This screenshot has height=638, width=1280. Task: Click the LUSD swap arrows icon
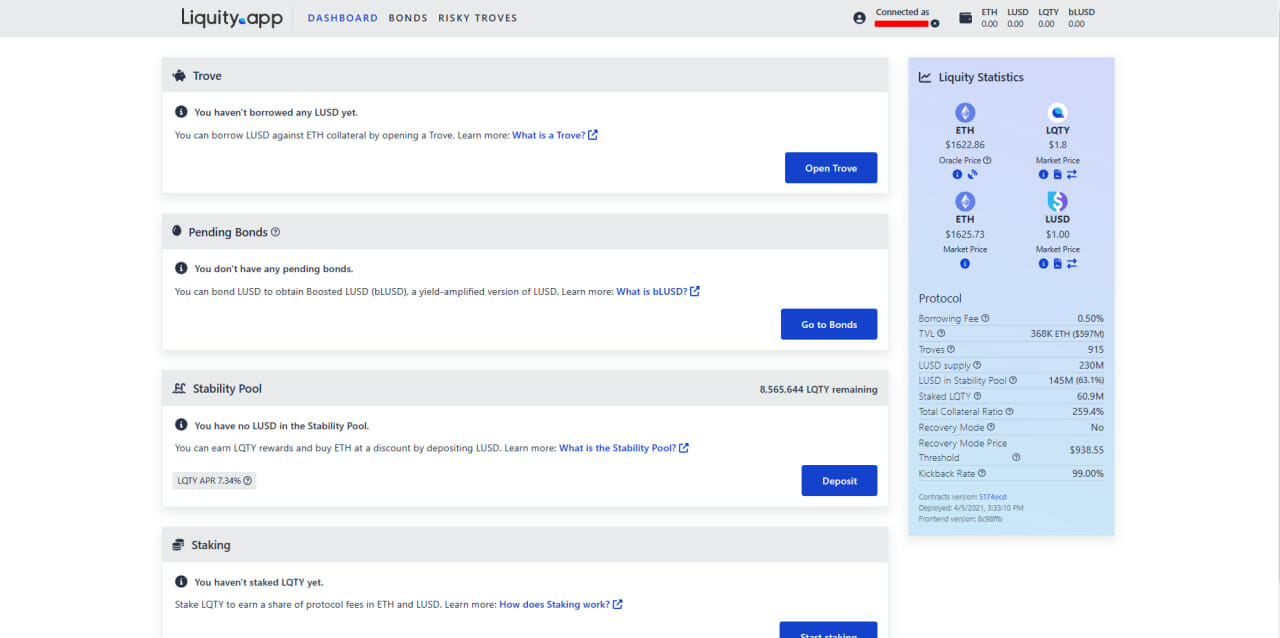(x=1072, y=264)
